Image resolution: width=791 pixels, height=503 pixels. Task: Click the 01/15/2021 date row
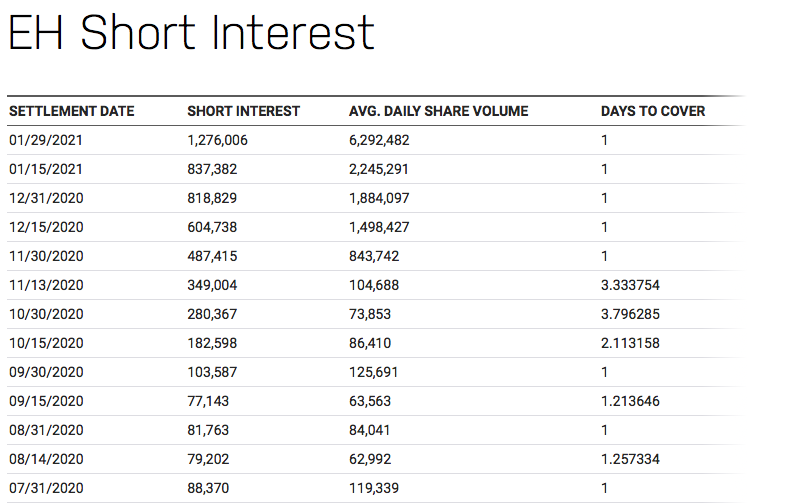click(46, 169)
